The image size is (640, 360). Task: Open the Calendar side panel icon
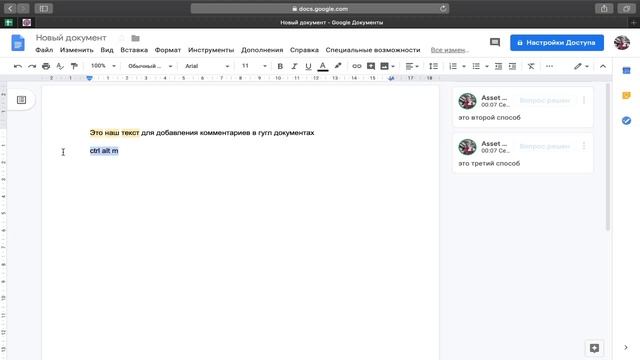pos(627,71)
